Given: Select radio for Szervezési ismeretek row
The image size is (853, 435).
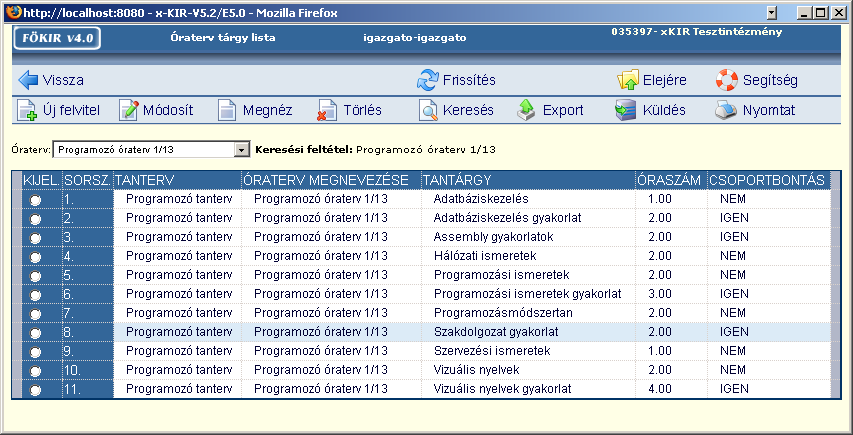Looking at the screenshot, I should (x=35, y=352).
